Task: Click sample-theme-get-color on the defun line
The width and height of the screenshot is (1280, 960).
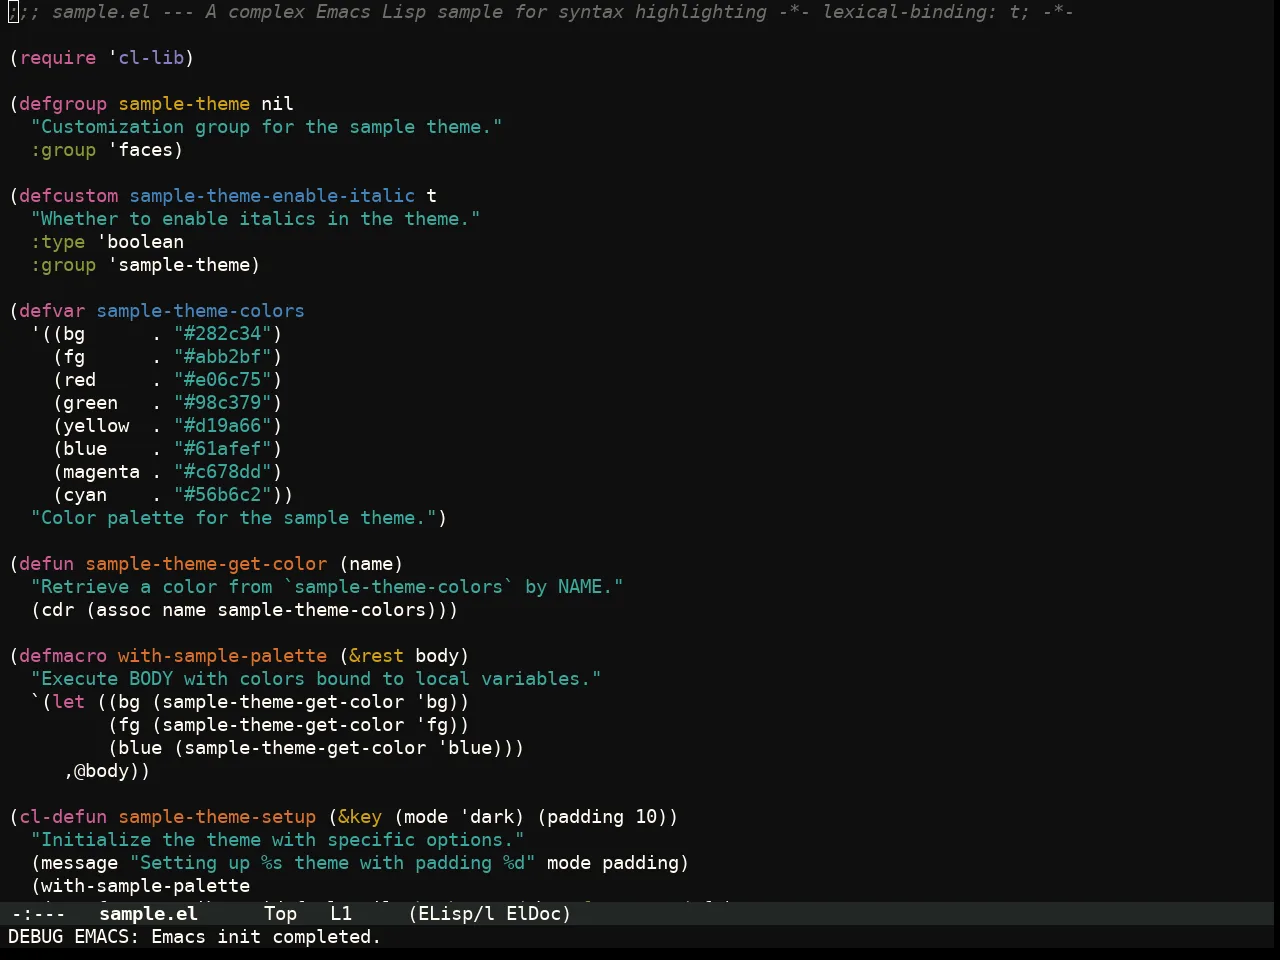Action: coord(206,564)
